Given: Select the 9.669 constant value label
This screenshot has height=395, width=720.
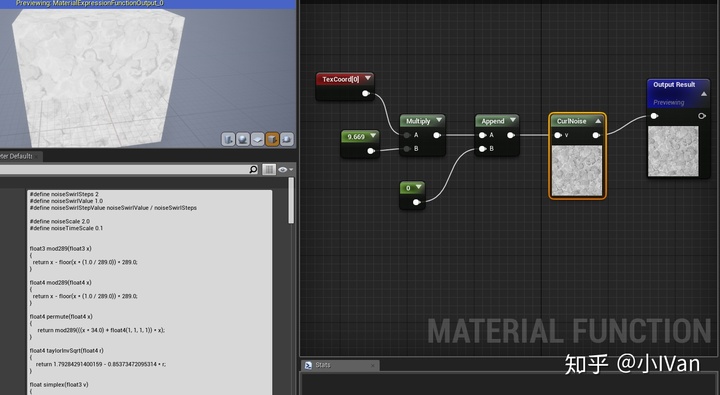Looking at the screenshot, I should pyautogui.click(x=356, y=136).
